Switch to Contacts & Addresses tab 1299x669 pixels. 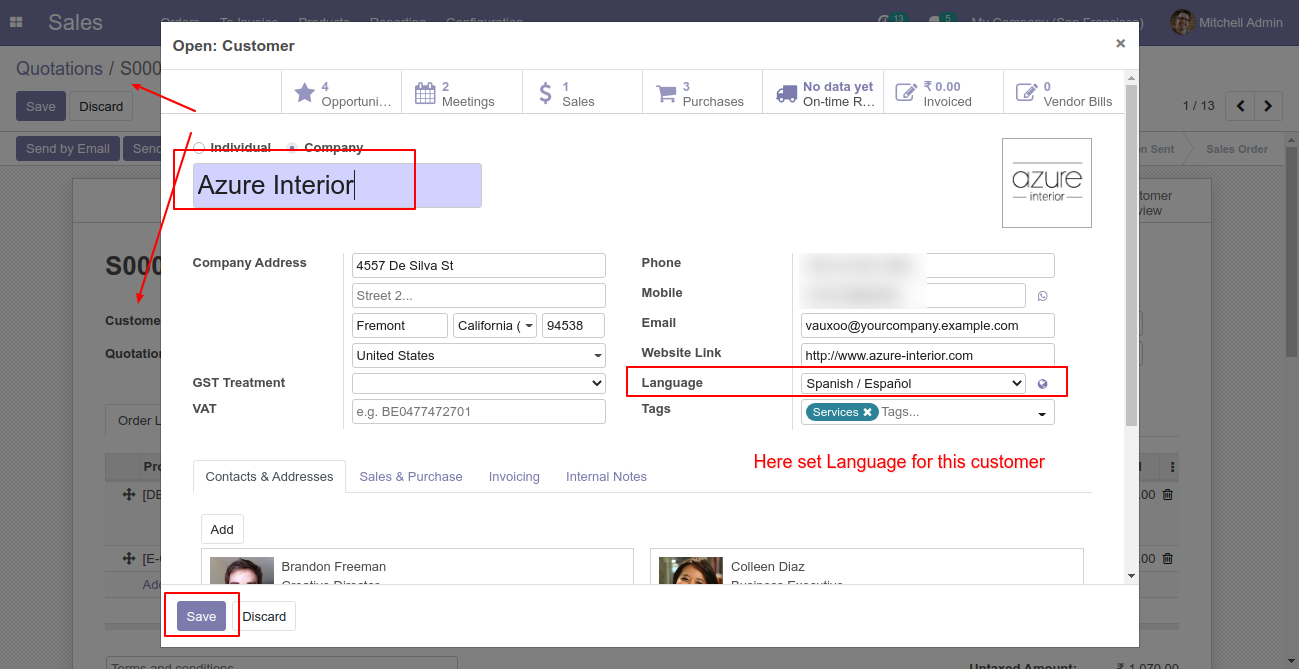pos(269,477)
